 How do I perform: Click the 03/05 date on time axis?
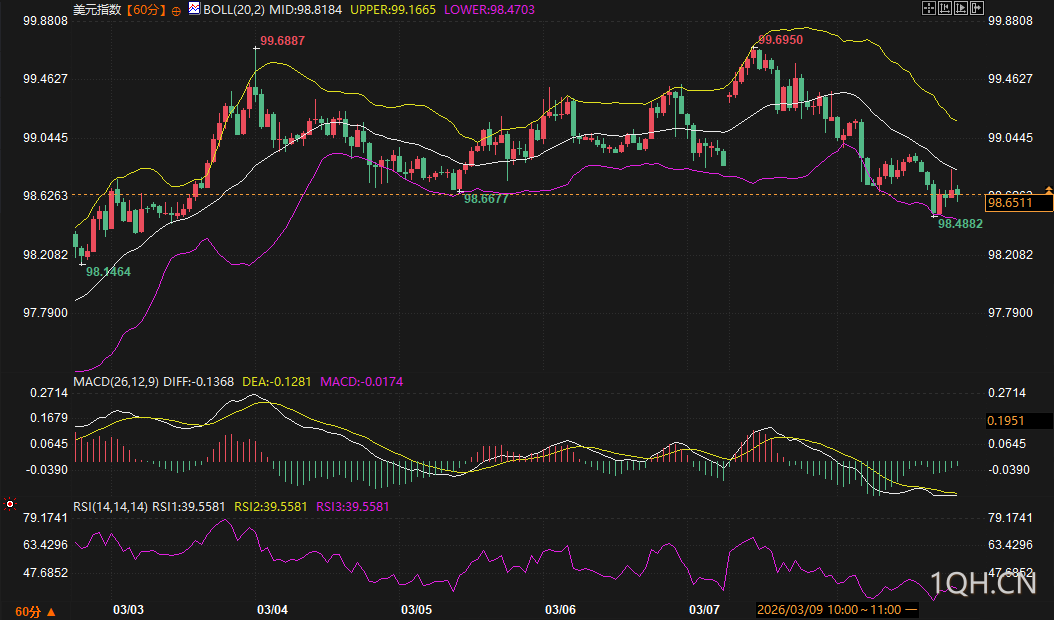[x=416, y=609]
